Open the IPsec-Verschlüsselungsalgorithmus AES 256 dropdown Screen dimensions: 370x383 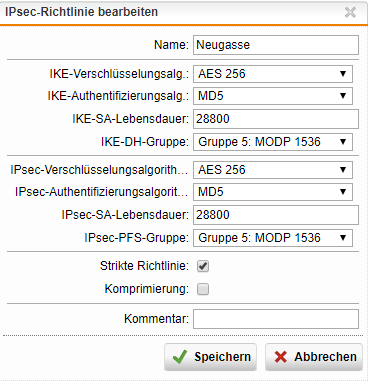point(273,170)
